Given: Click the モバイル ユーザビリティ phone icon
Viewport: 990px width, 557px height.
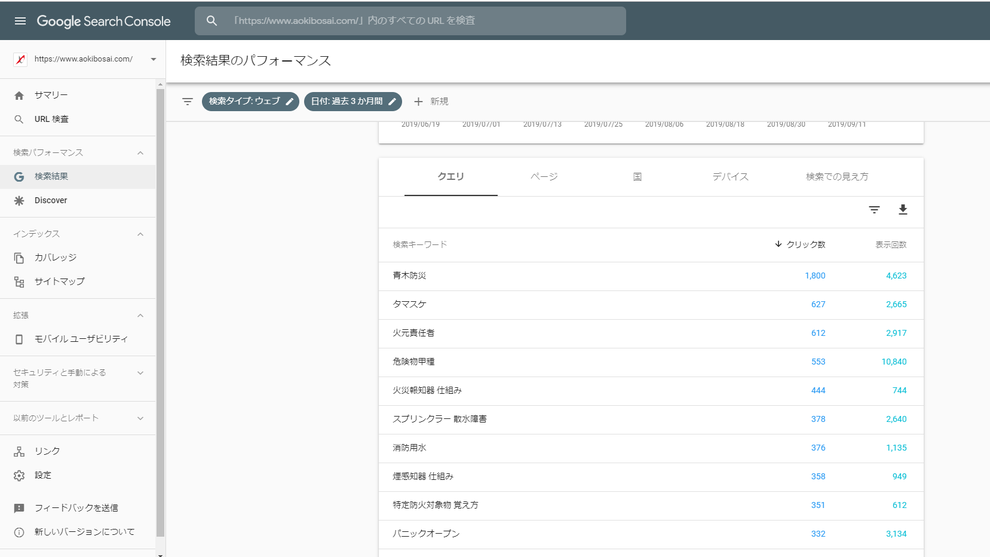Looking at the screenshot, I should point(19,339).
